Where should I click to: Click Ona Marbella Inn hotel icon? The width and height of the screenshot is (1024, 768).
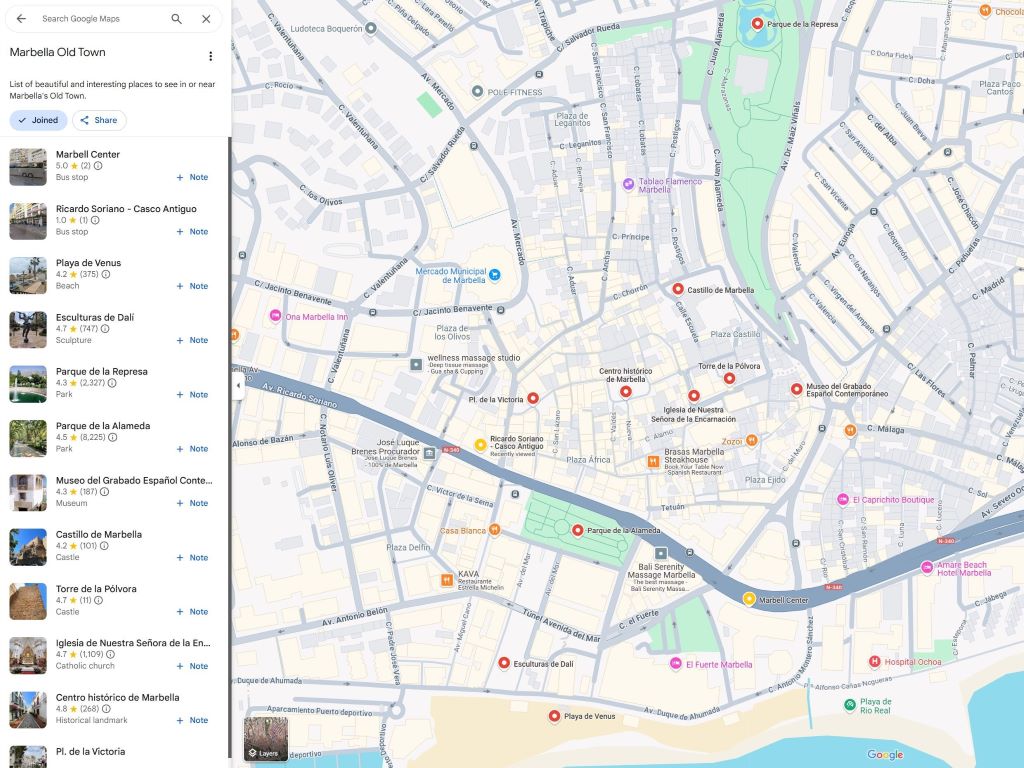[276, 315]
